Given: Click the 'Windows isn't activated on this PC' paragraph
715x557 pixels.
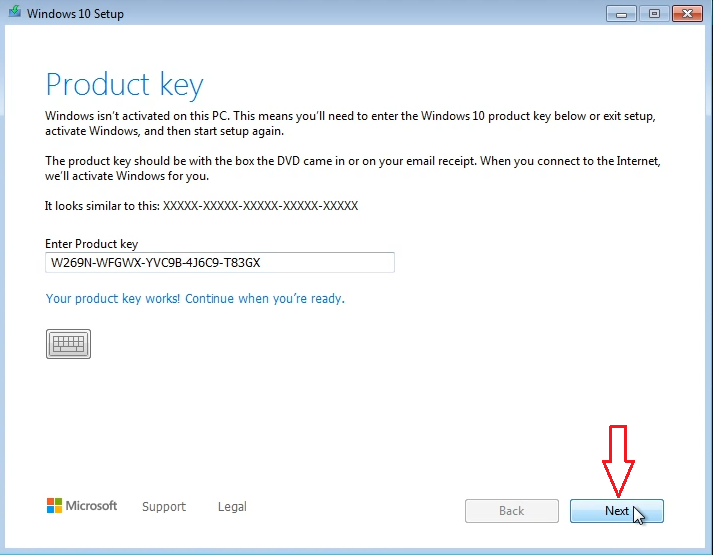Looking at the screenshot, I should 350,124.
